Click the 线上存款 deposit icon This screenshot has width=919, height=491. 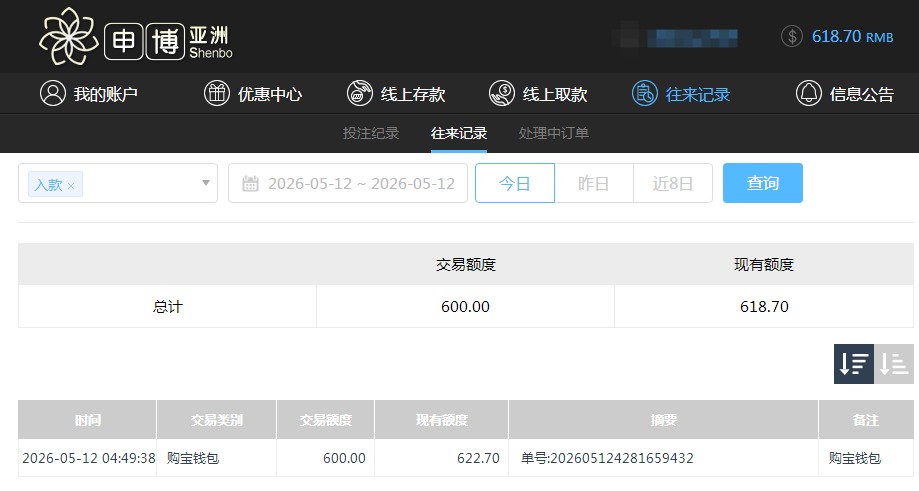click(x=360, y=94)
